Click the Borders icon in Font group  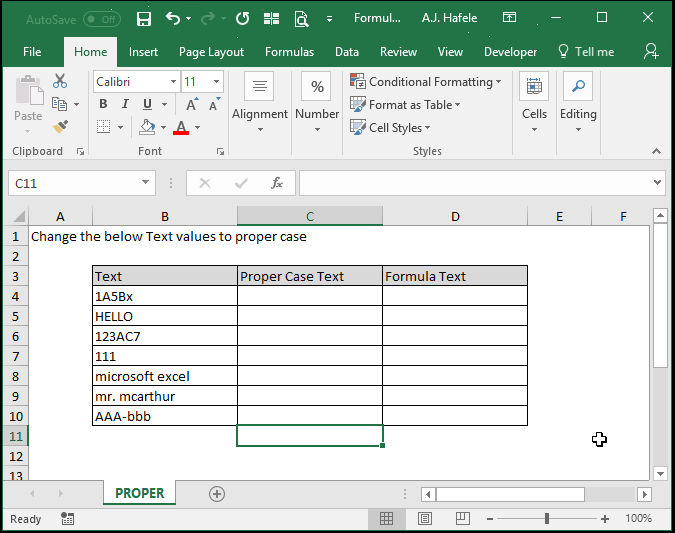103,127
